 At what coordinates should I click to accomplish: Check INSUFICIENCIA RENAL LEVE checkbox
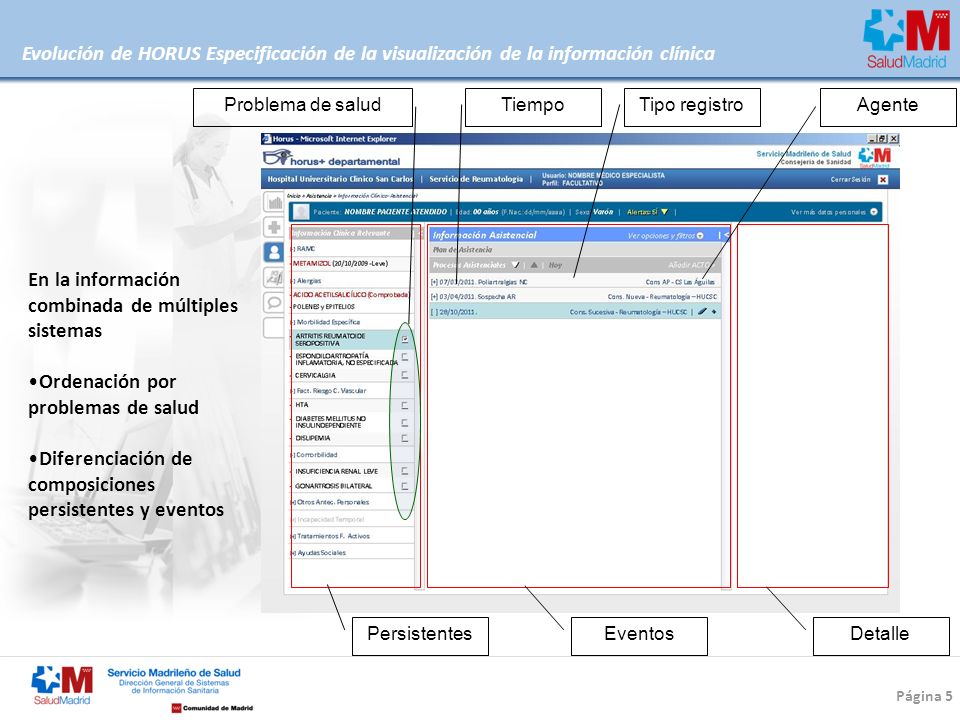(x=405, y=471)
